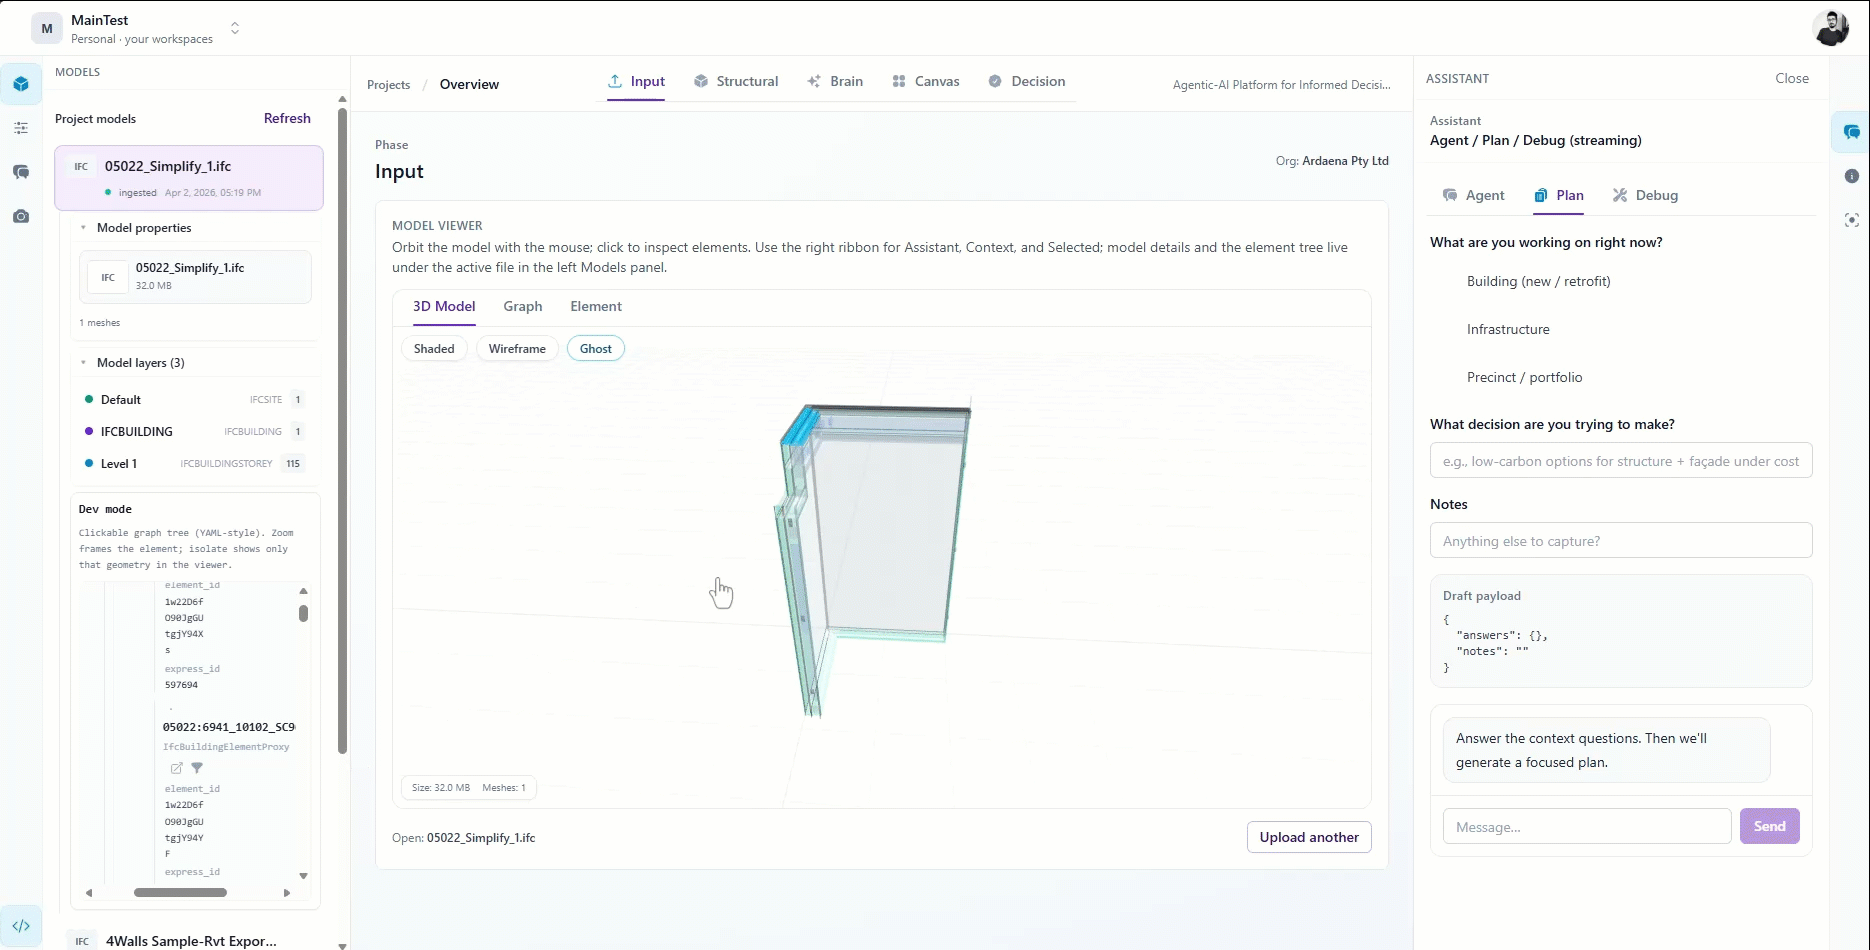1870x950 pixels.
Task: Open the Models cube icon in left sidebar
Action: pos(21,84)
